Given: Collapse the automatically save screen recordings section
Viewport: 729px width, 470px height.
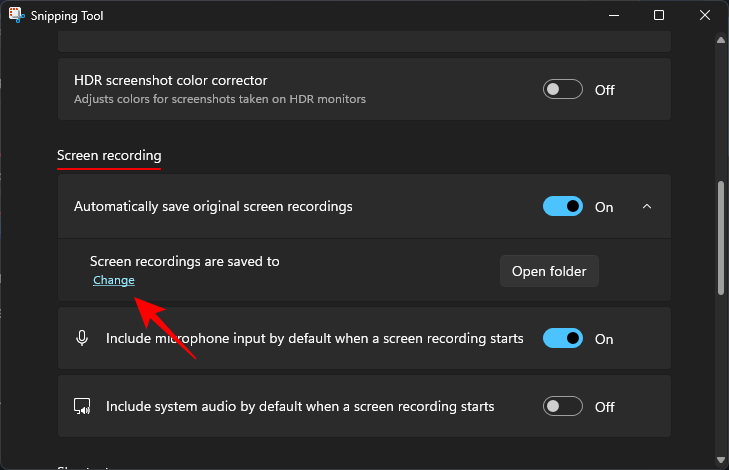Looking at the screenshot, I should click(646, 206).
